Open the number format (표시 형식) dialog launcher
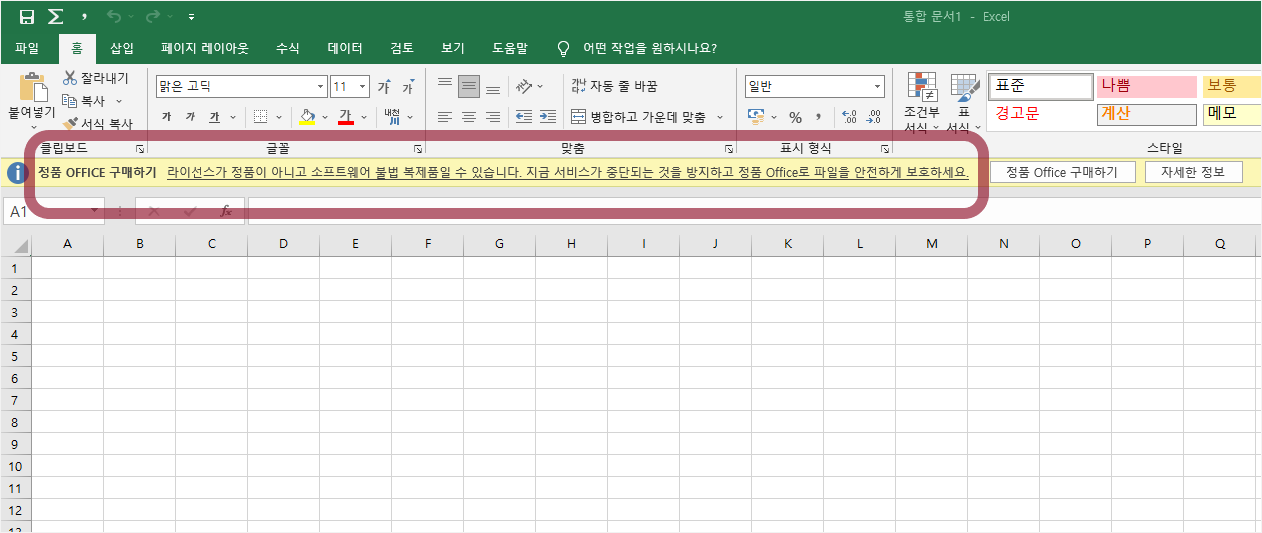The image size is (1262, 533). point(885,148)
